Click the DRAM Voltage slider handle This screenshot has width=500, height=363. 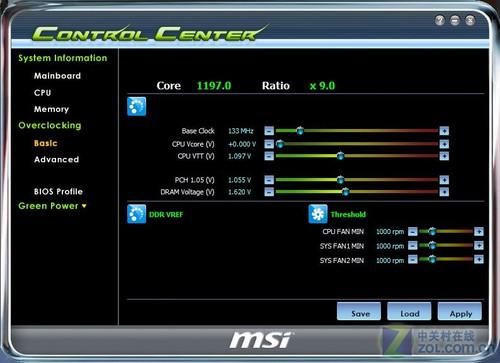(346, 192)
